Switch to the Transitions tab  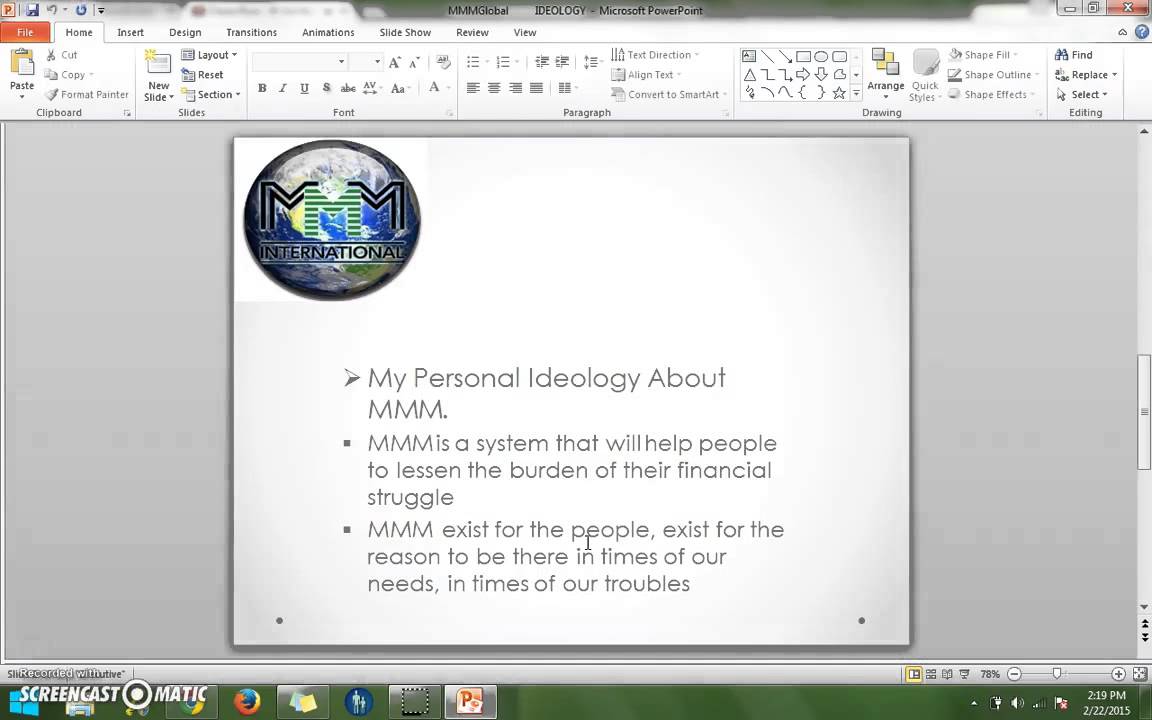(251, 32)
